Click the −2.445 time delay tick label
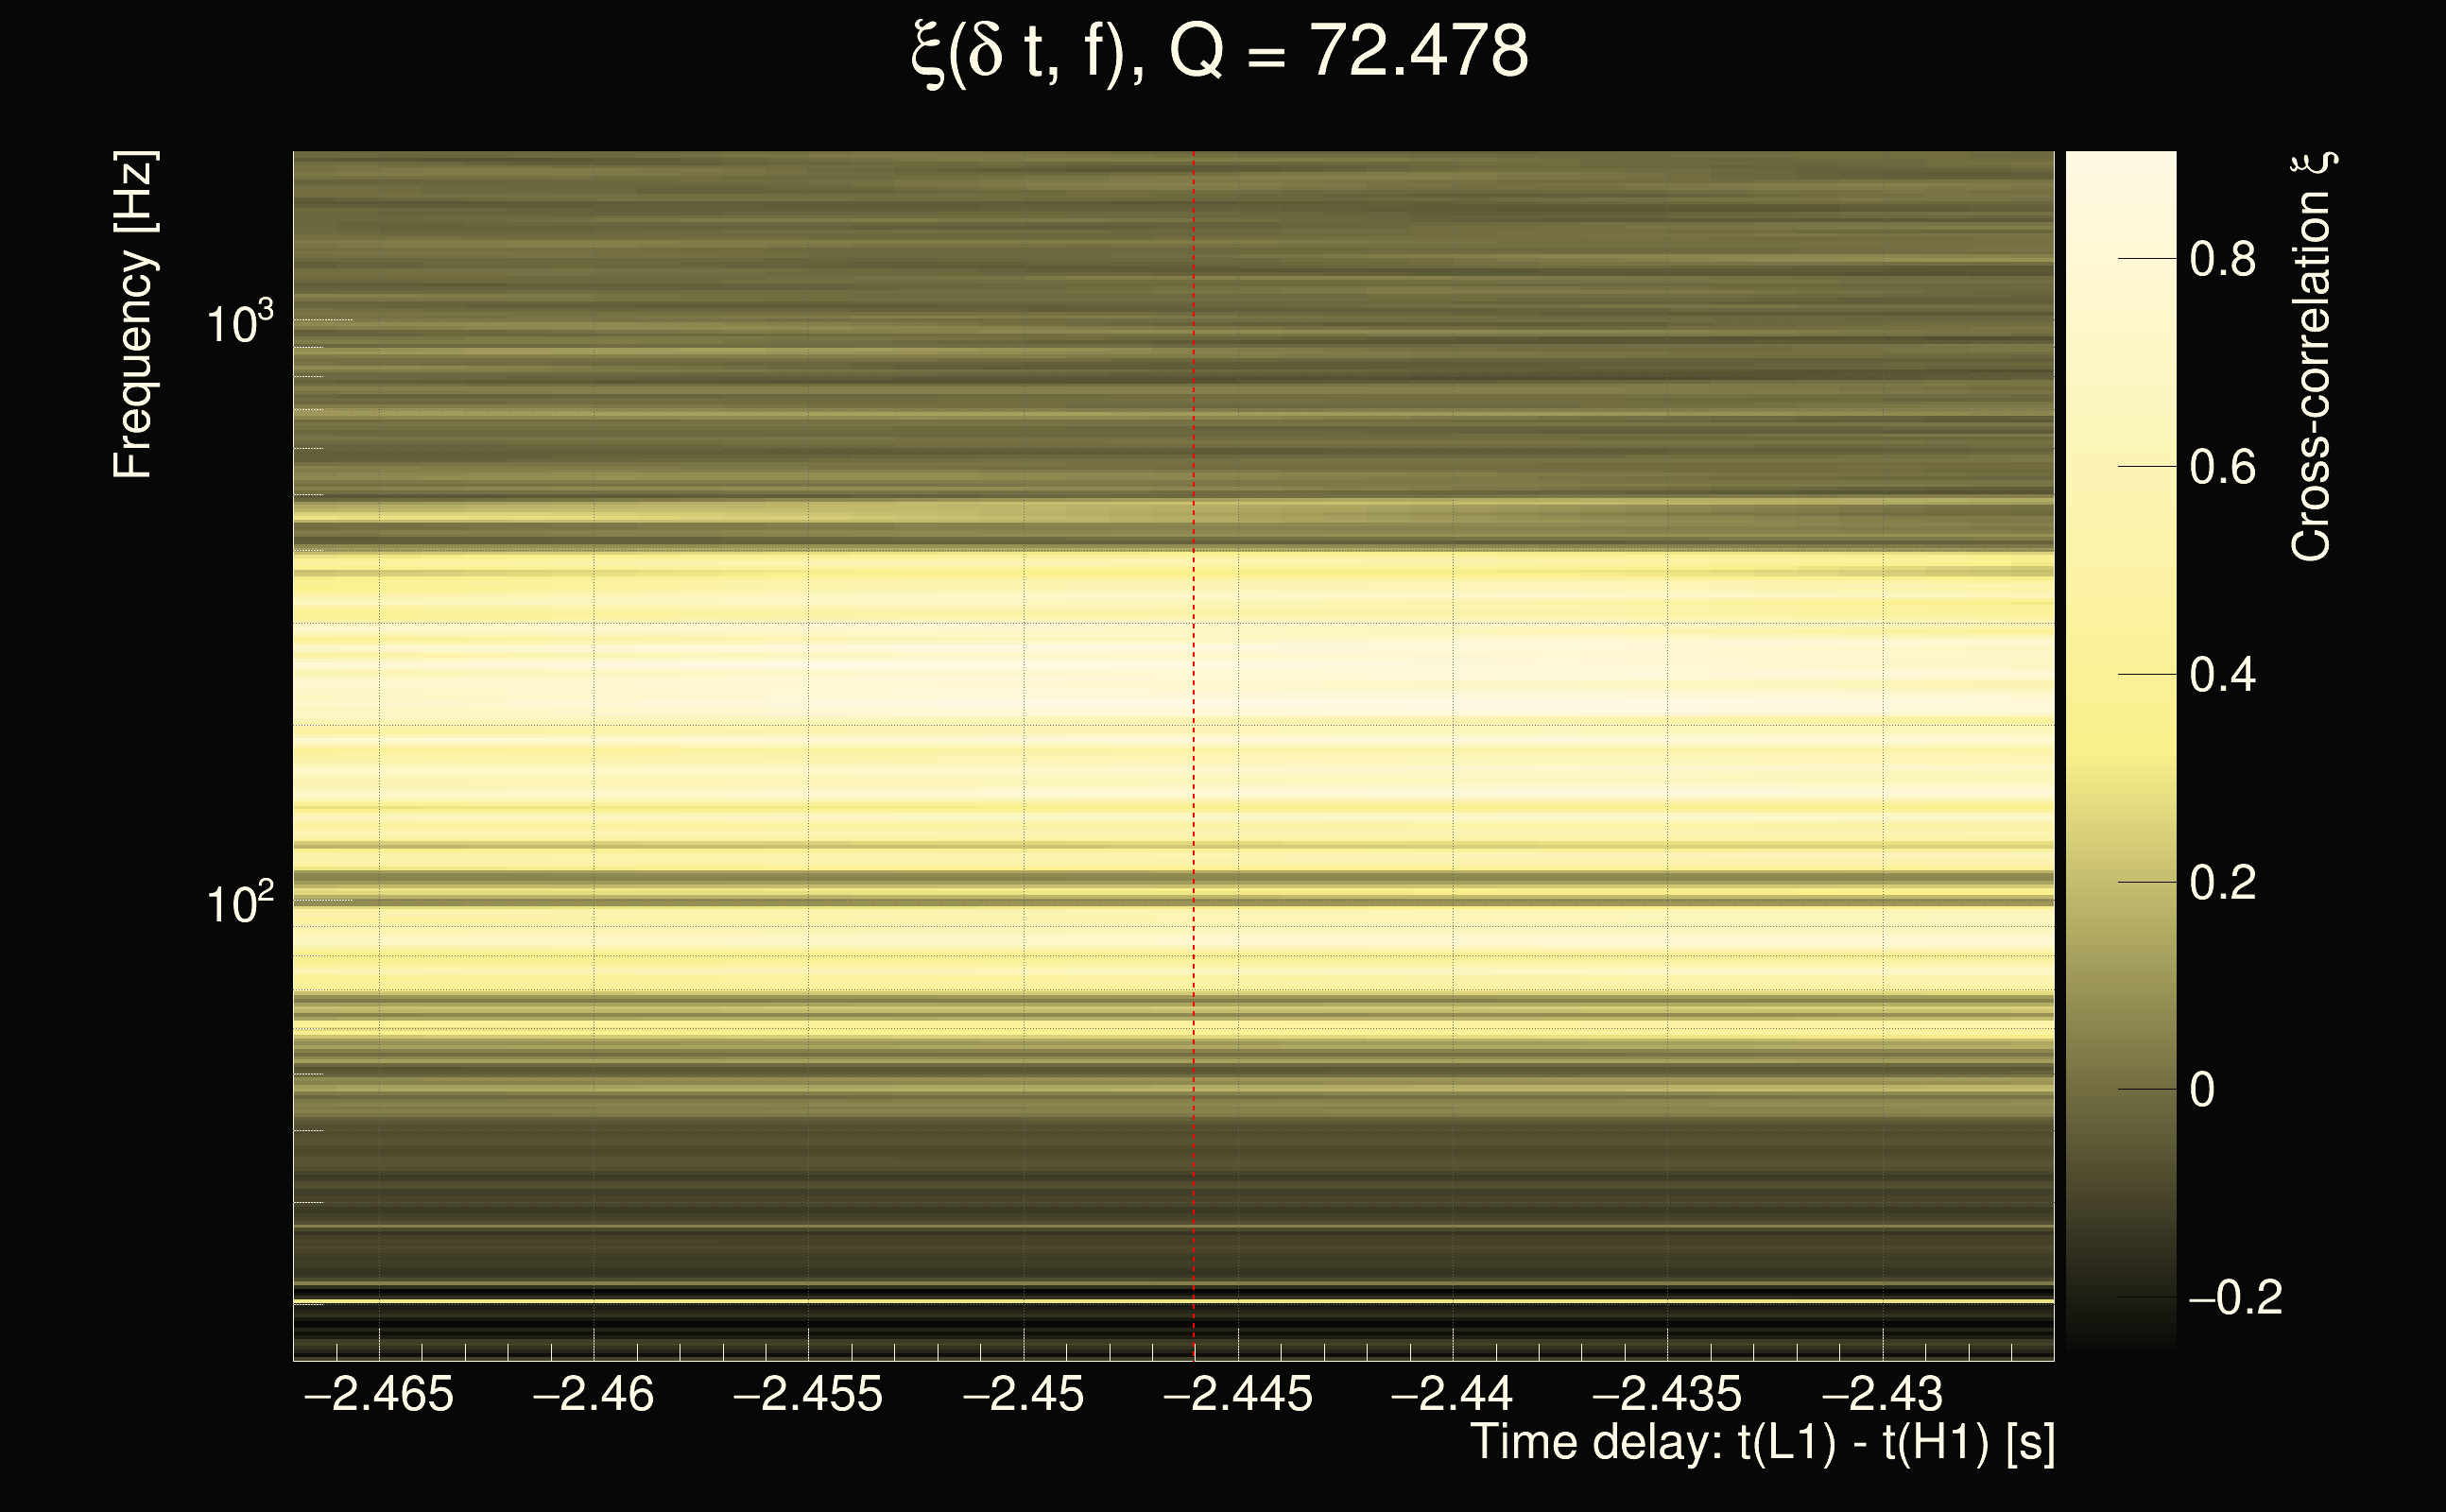The image size is (2446, 1512). (1238, 1394)
